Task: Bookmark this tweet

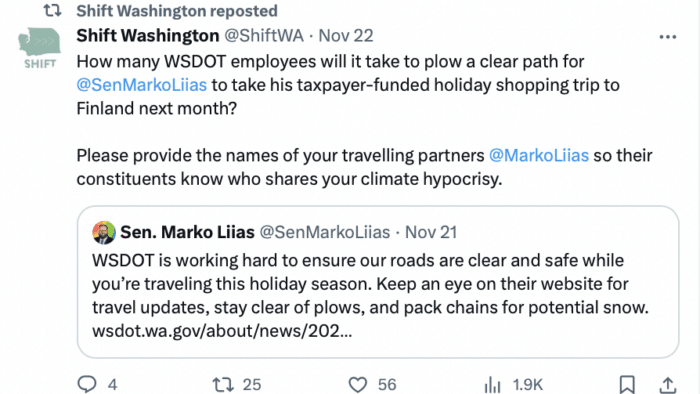Action: (x=627, y=384)
